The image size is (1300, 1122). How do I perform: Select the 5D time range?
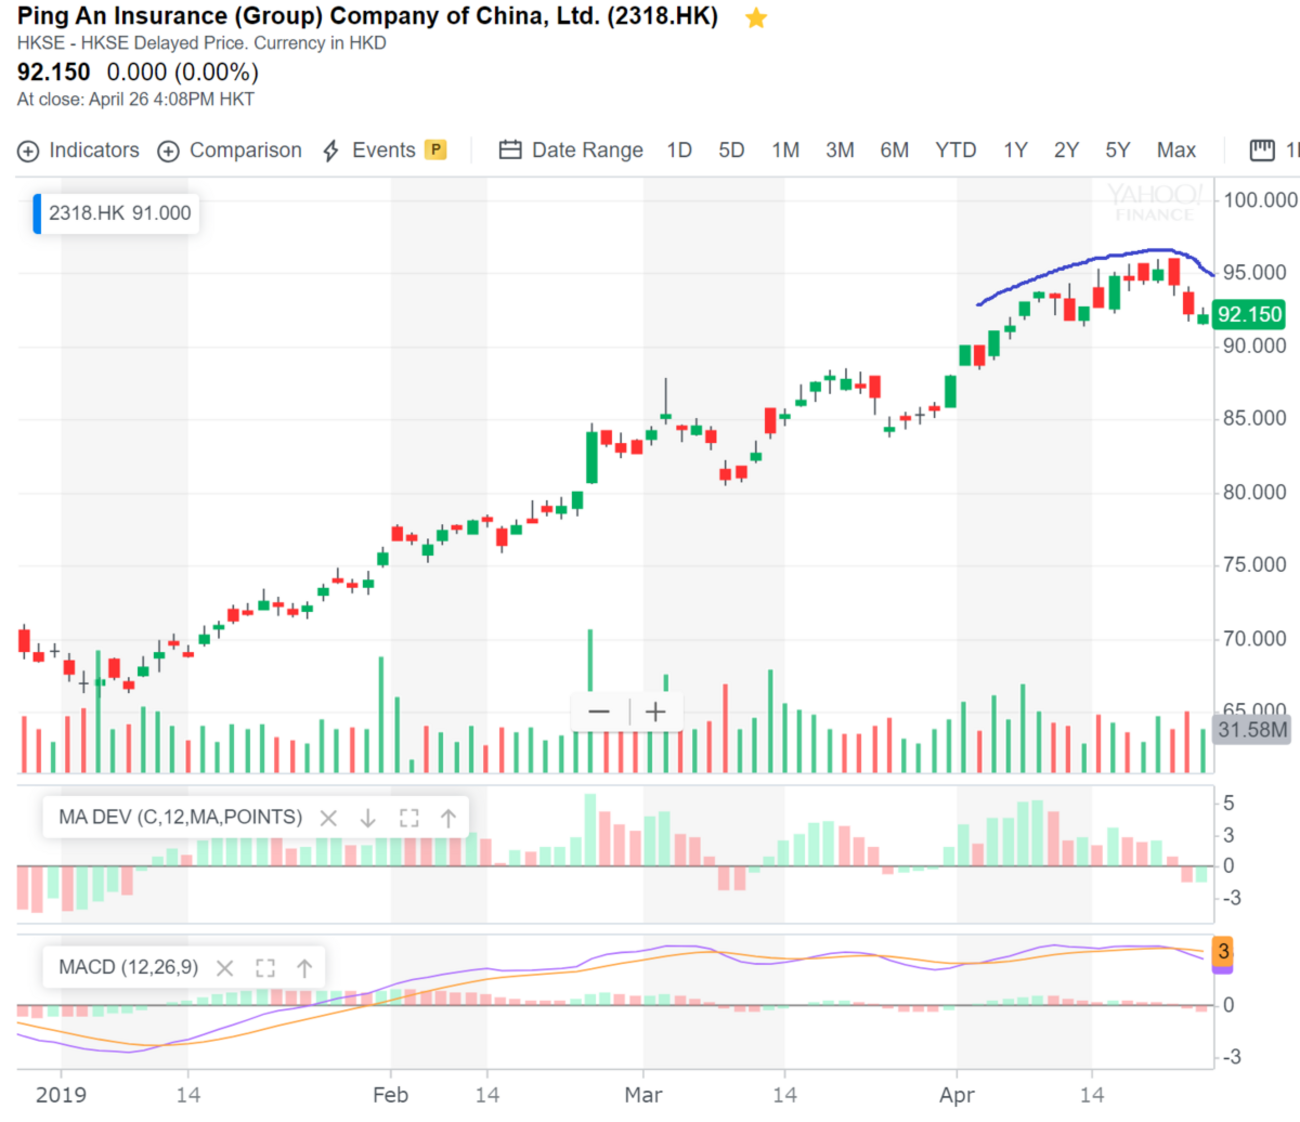731,150
